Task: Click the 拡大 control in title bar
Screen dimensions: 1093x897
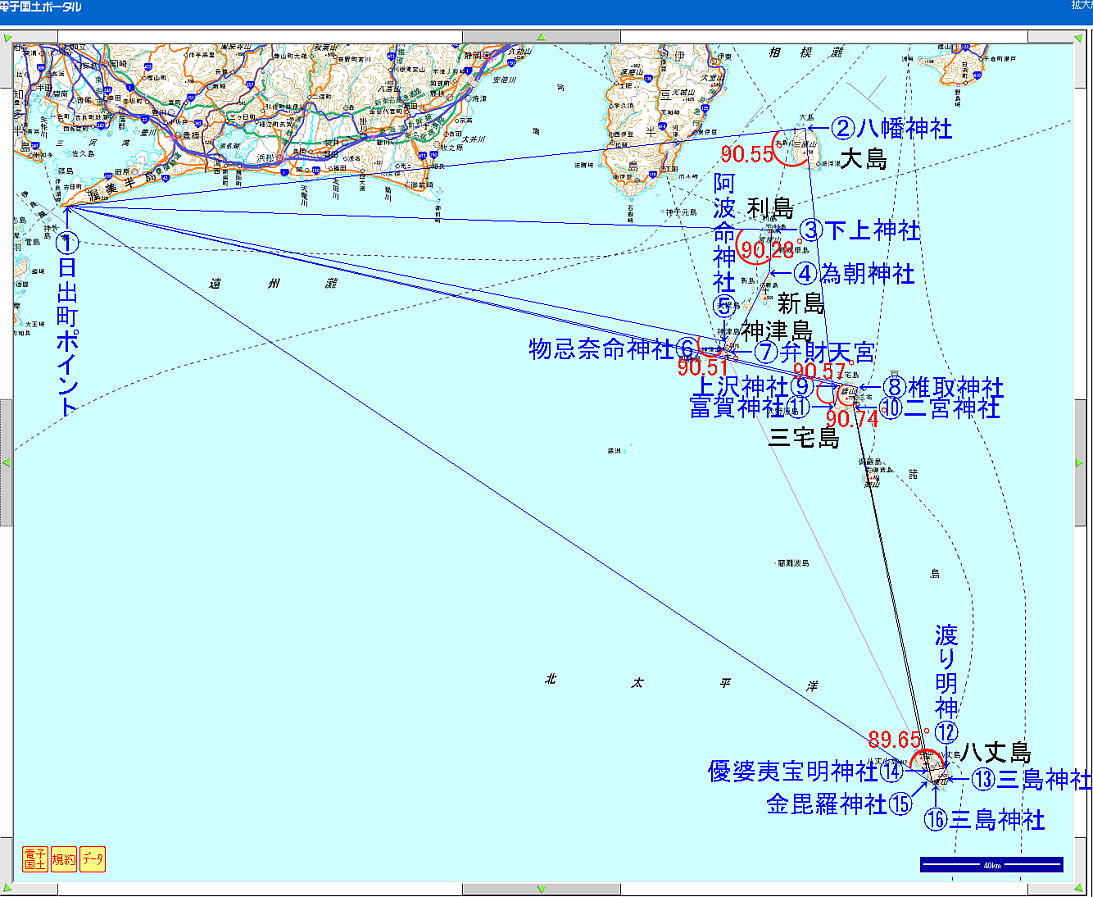Action: click(1080, 5)
